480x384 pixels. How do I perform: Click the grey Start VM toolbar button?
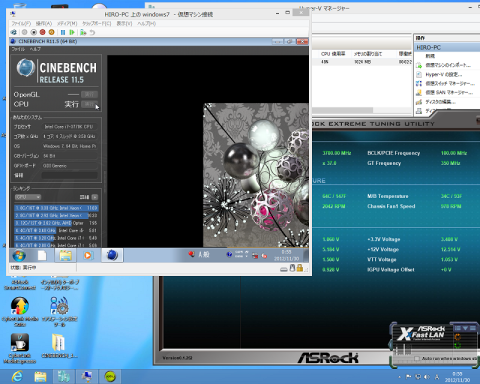[24, 32]
